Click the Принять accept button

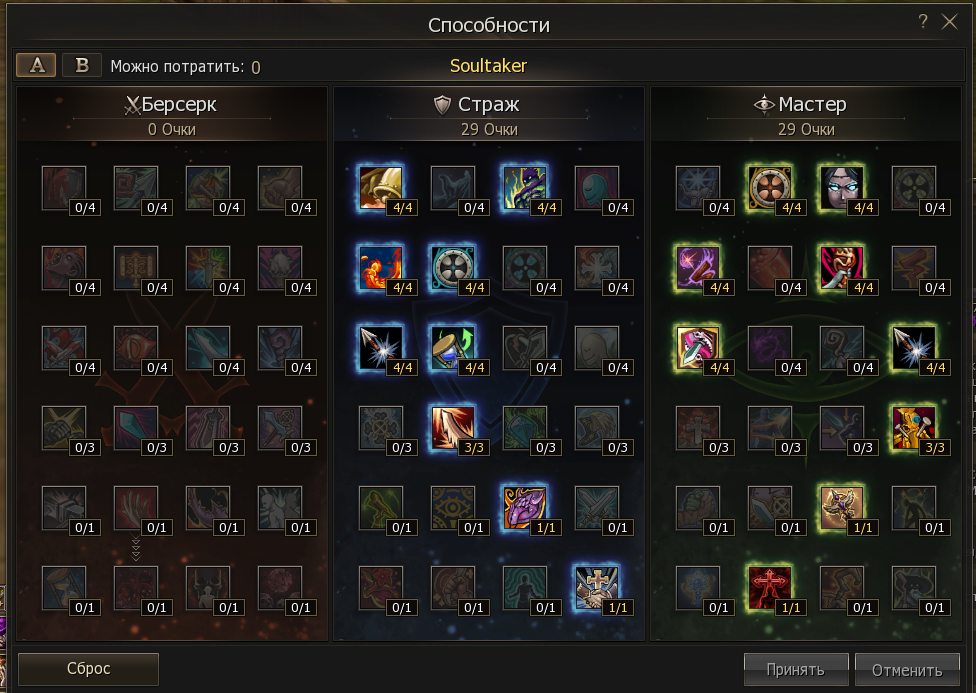point(795,669)
